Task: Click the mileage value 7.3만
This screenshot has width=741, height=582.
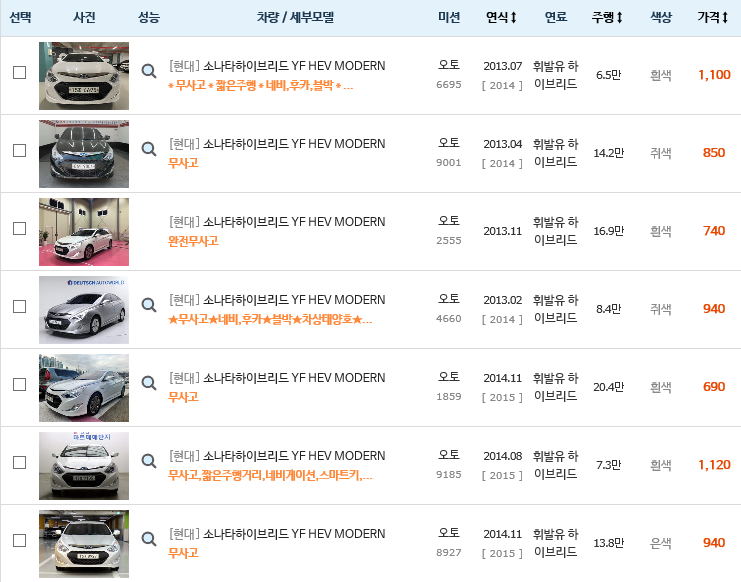Action: [609, 465]
